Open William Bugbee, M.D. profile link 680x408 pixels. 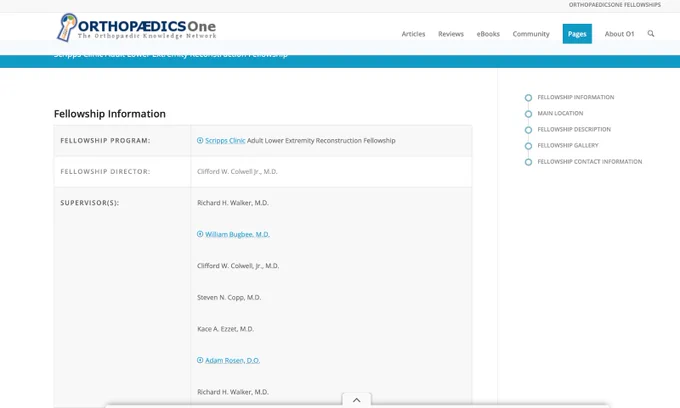237,235
